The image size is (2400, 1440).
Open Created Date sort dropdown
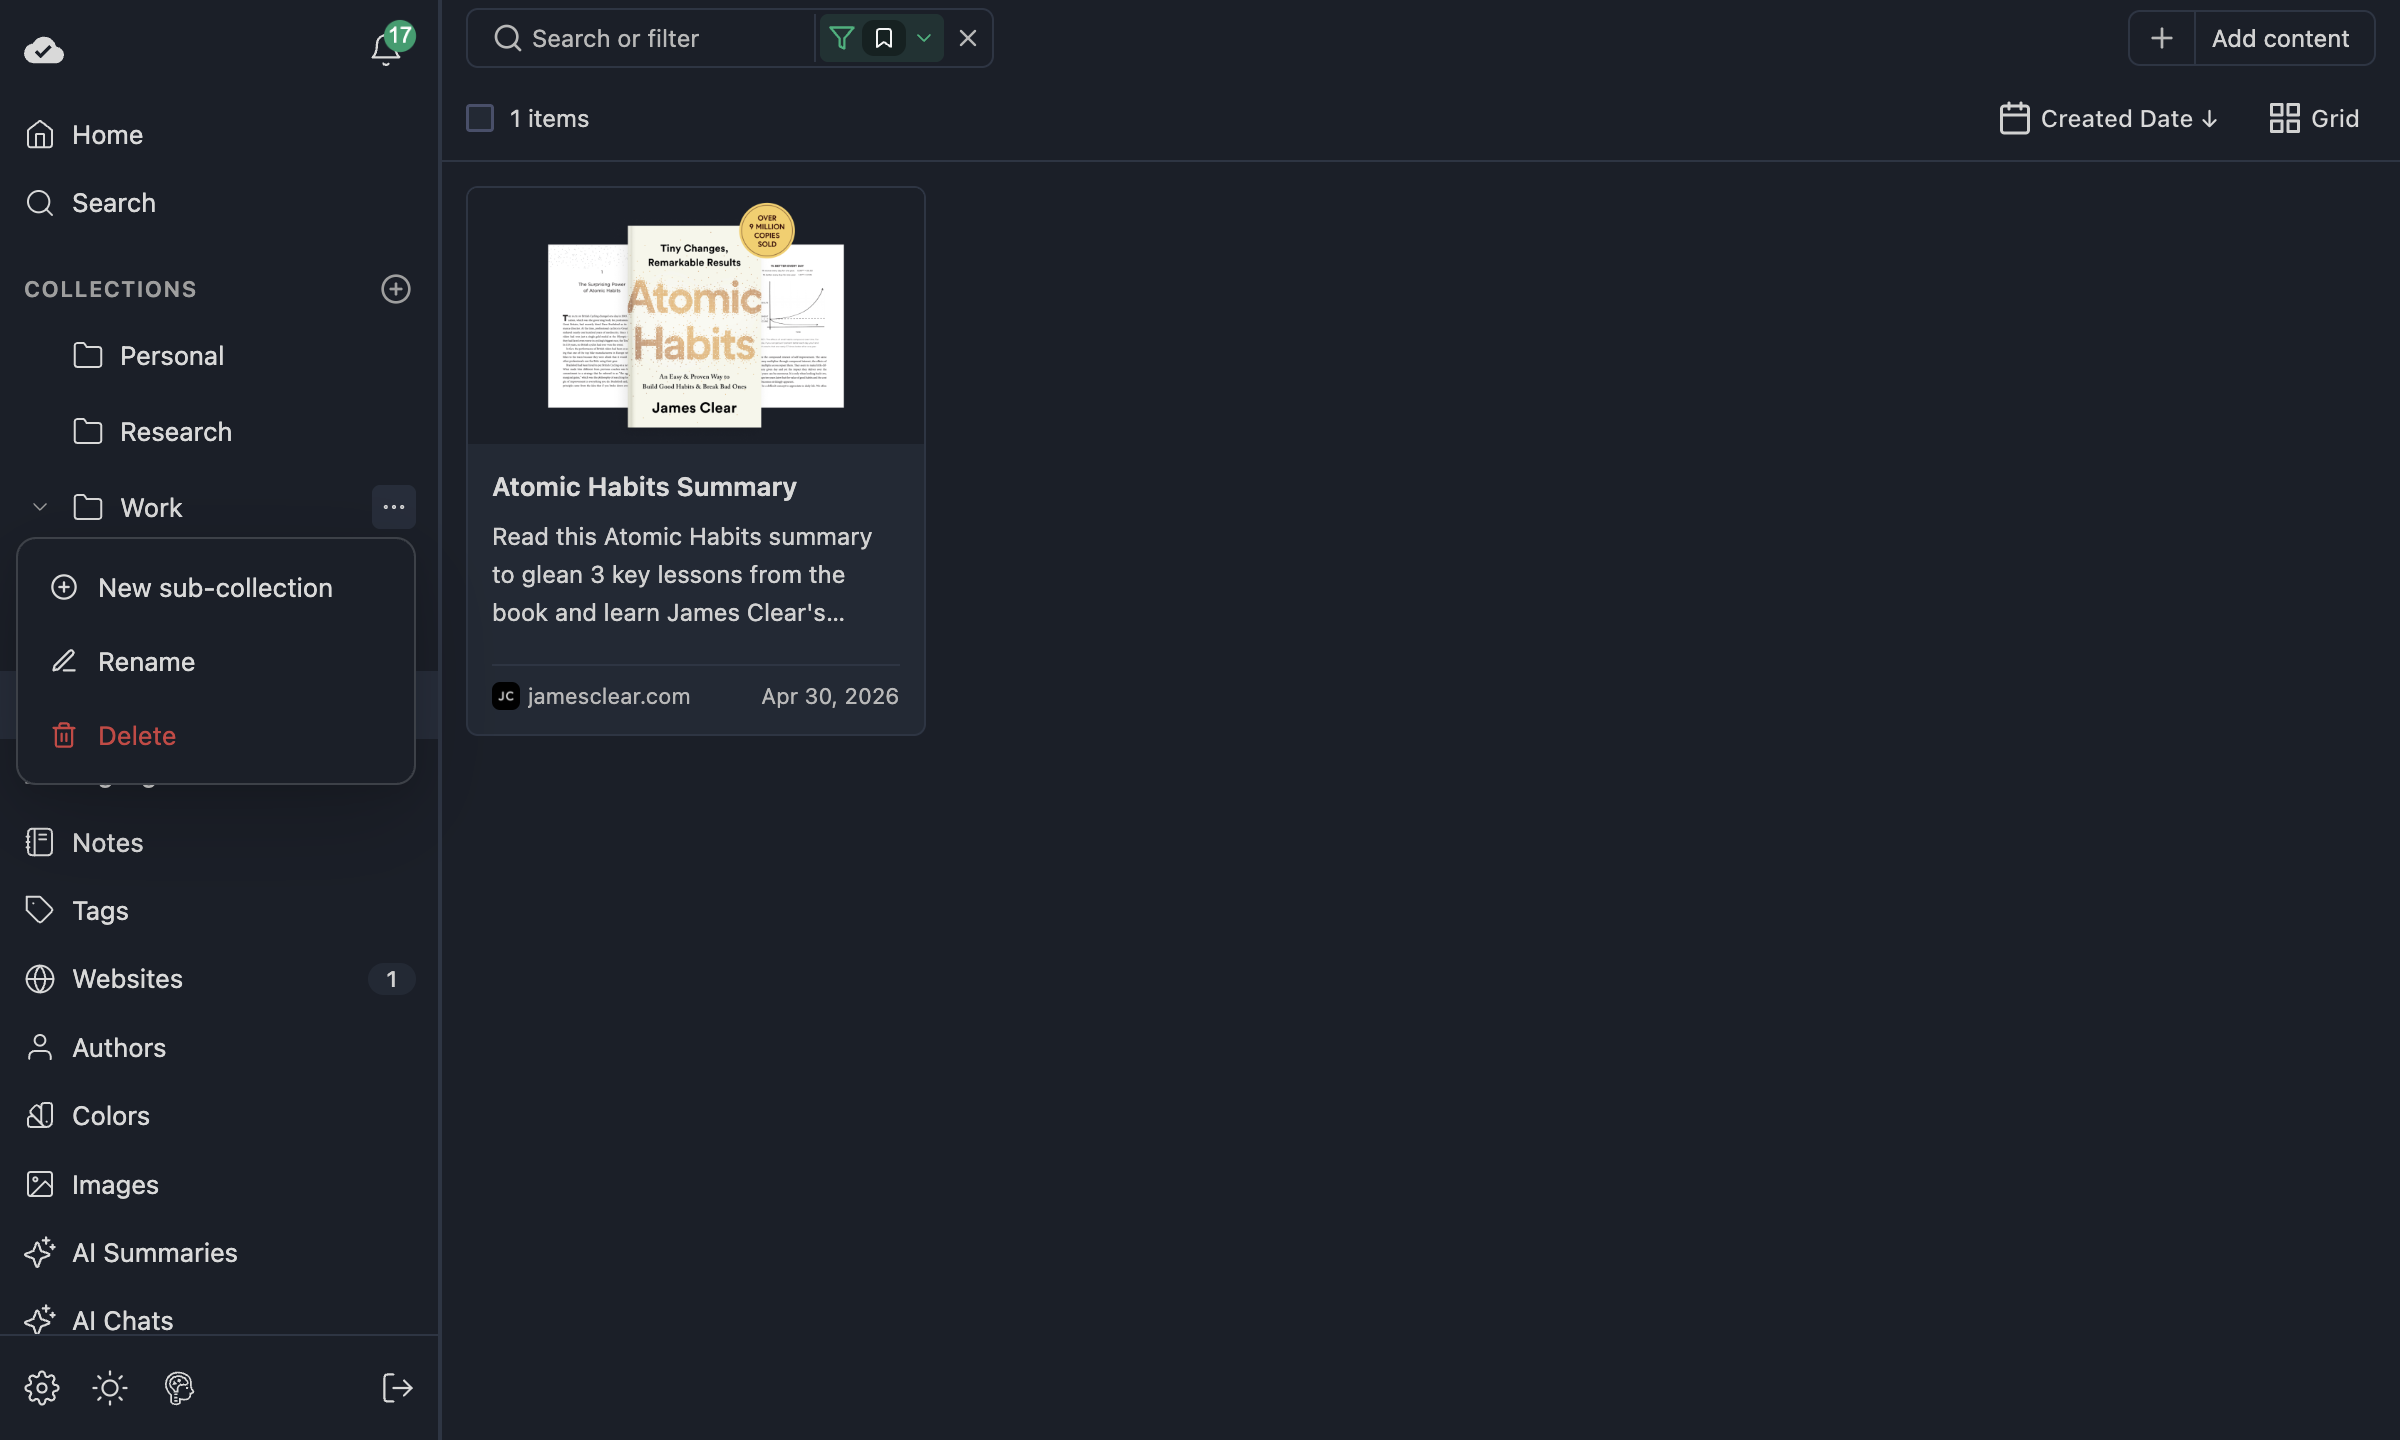pyautogui.click(x=2110, y=118)
